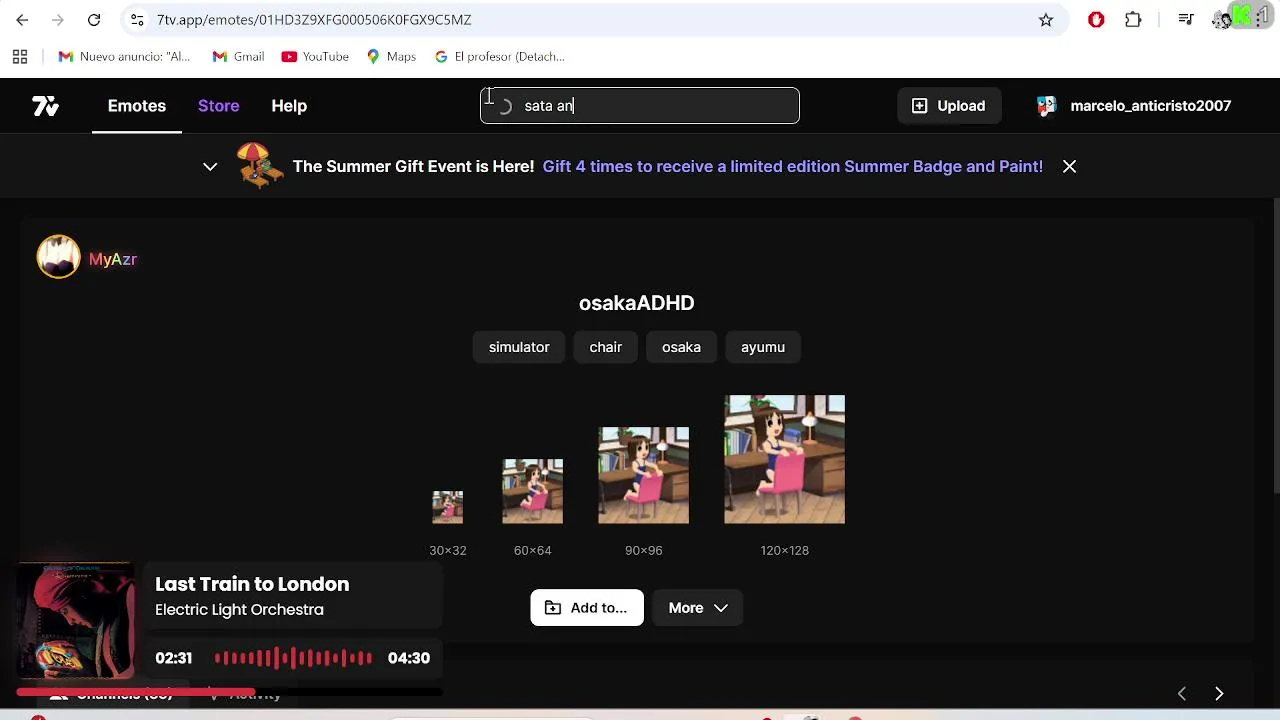The height and width of the screenshot is (720, 1280).
Task: Open MyAzr's avatar
Action: click(58, 257)
